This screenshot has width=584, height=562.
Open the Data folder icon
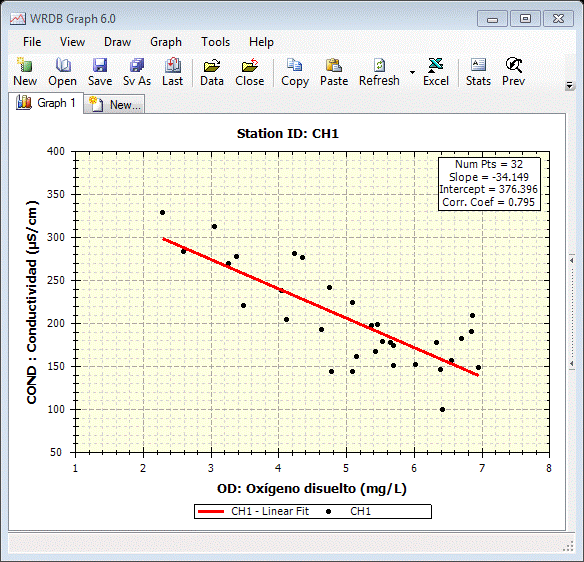coord(212,72)
